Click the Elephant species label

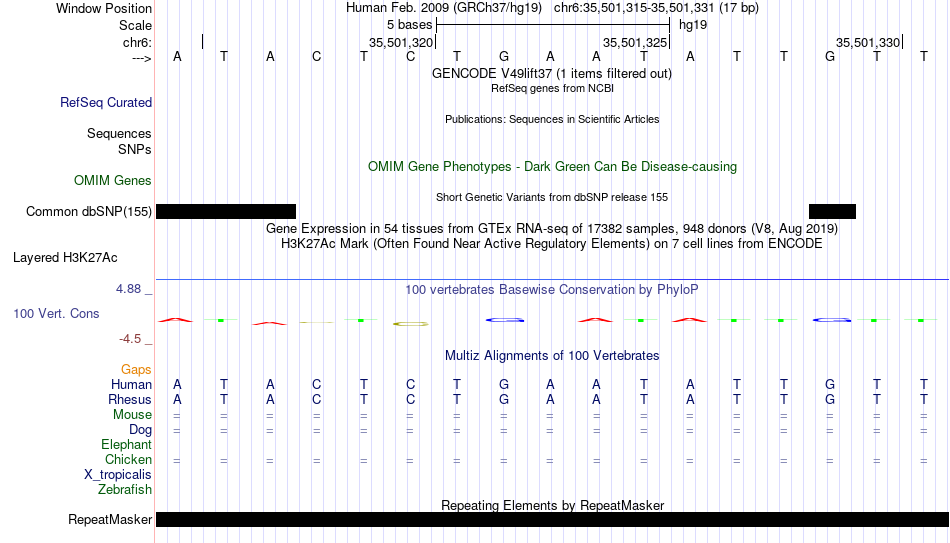click(127, 445)
